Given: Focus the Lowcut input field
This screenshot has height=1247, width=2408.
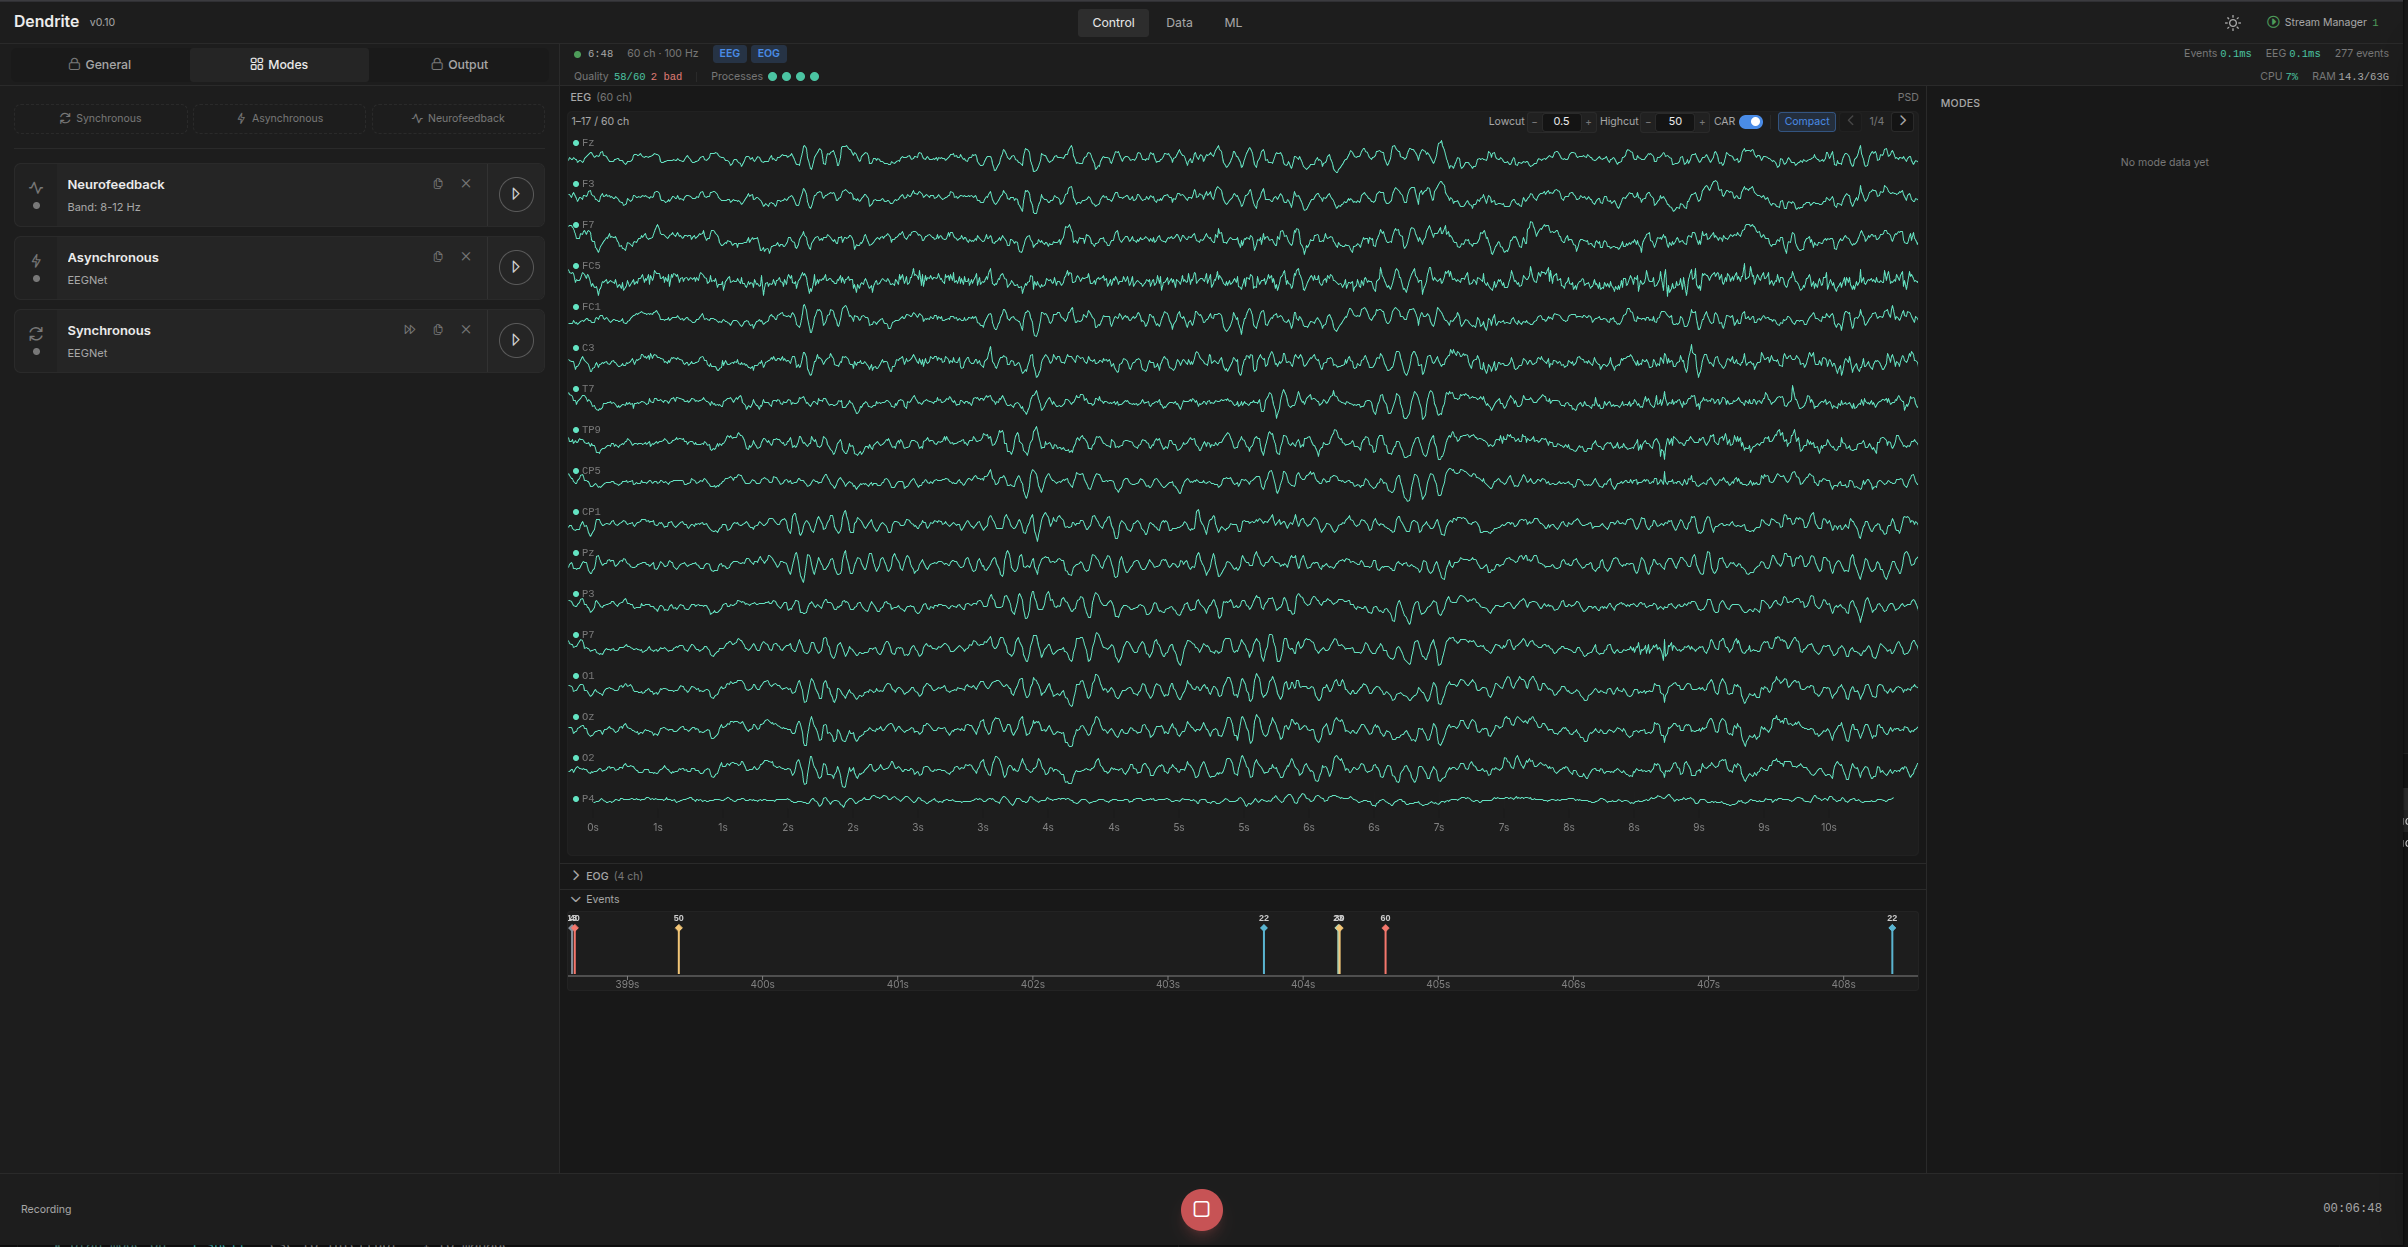Looking at the screenshot, I should click(1561, 122).
